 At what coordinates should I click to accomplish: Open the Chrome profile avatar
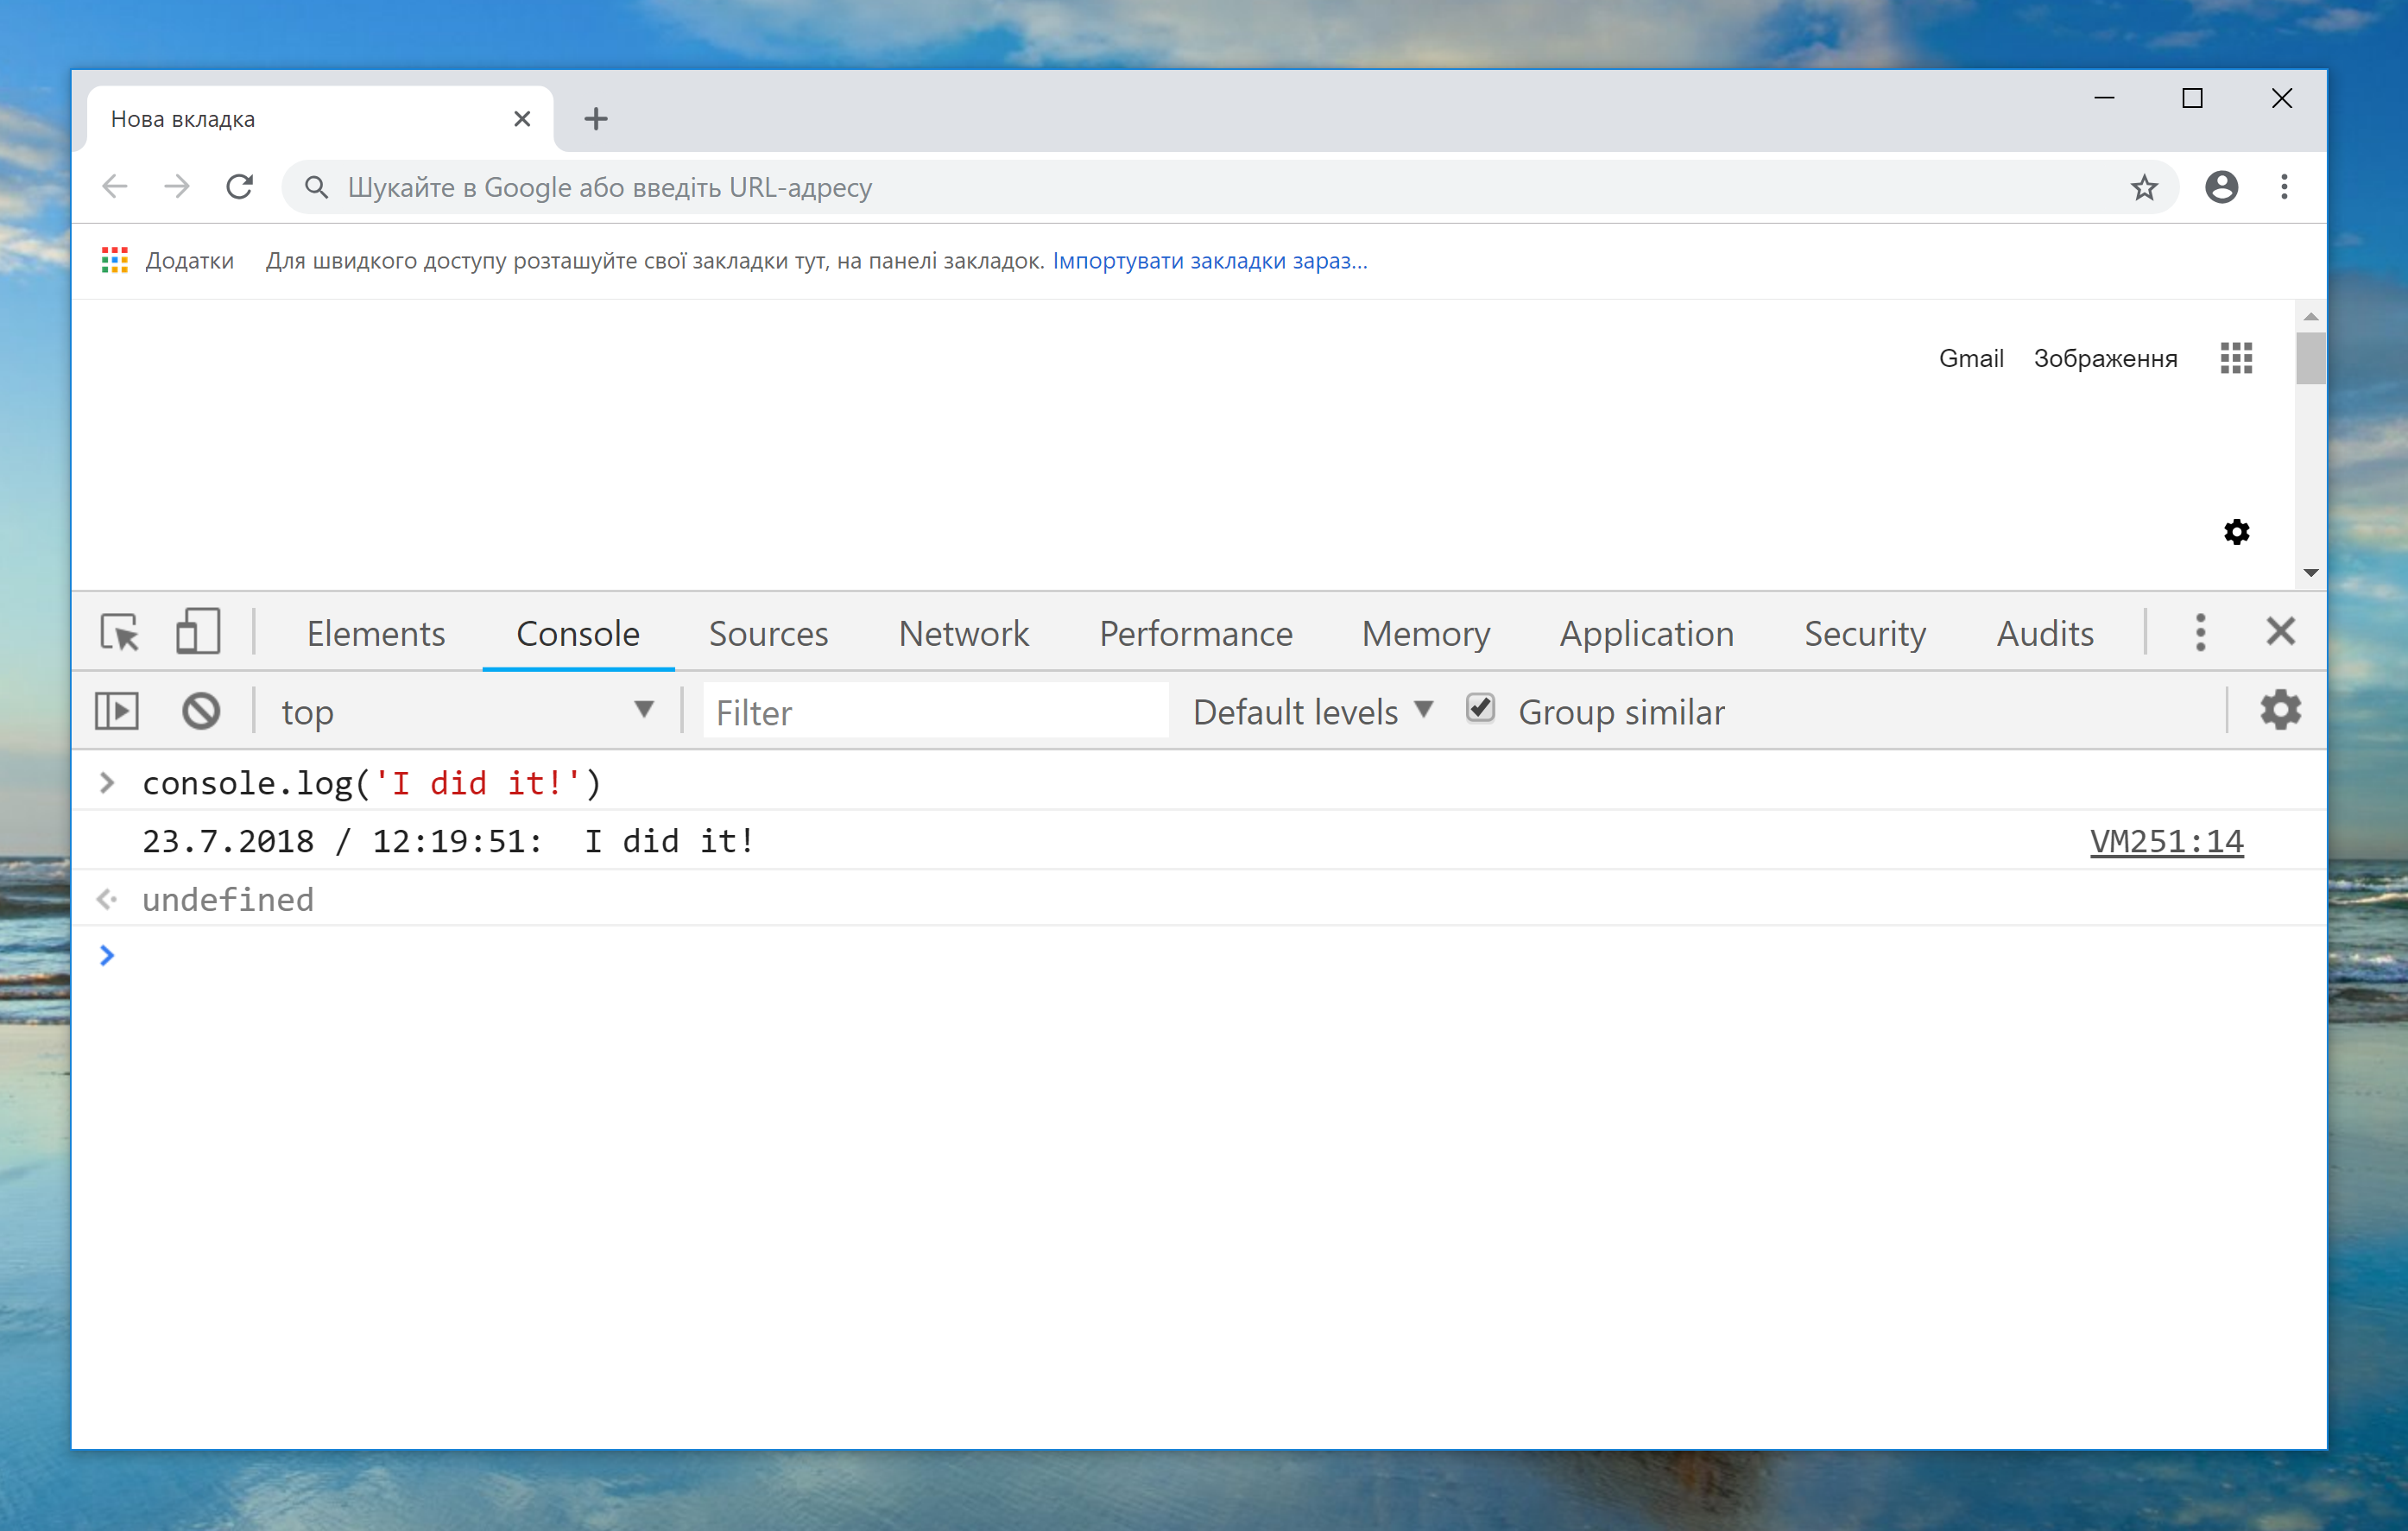[x=2221, y=187]
